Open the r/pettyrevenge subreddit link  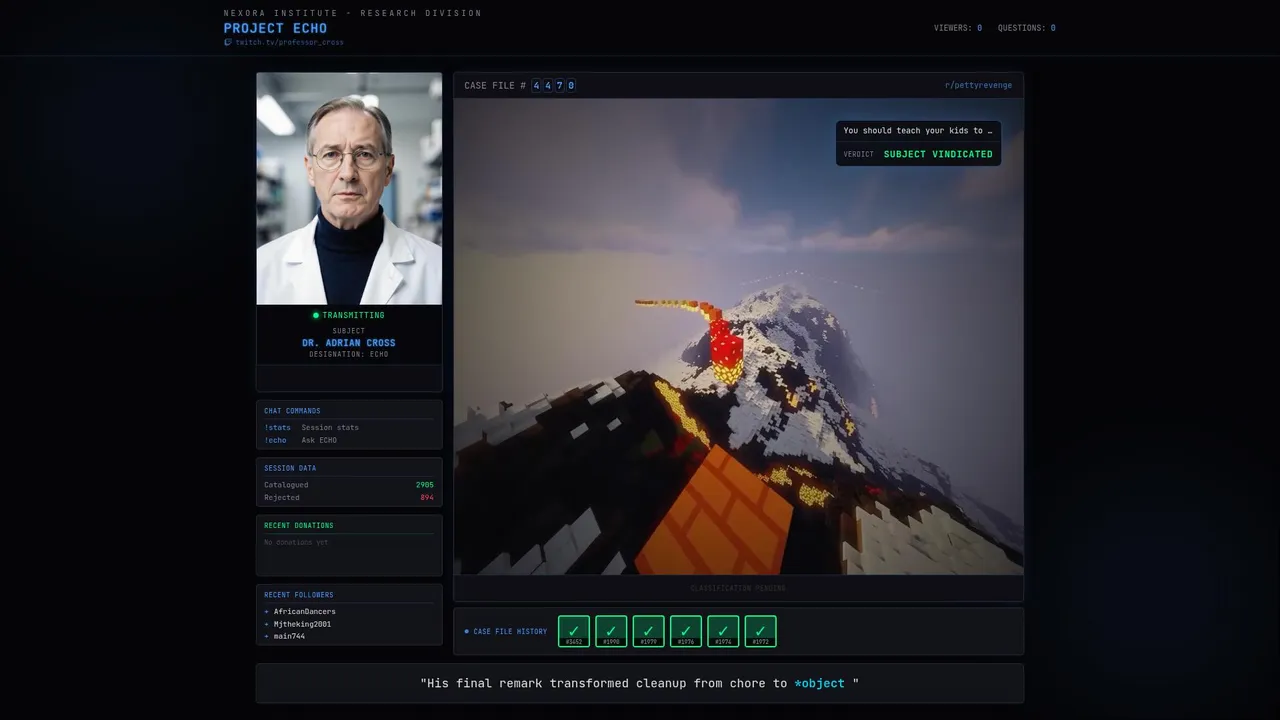pos(978,85)
